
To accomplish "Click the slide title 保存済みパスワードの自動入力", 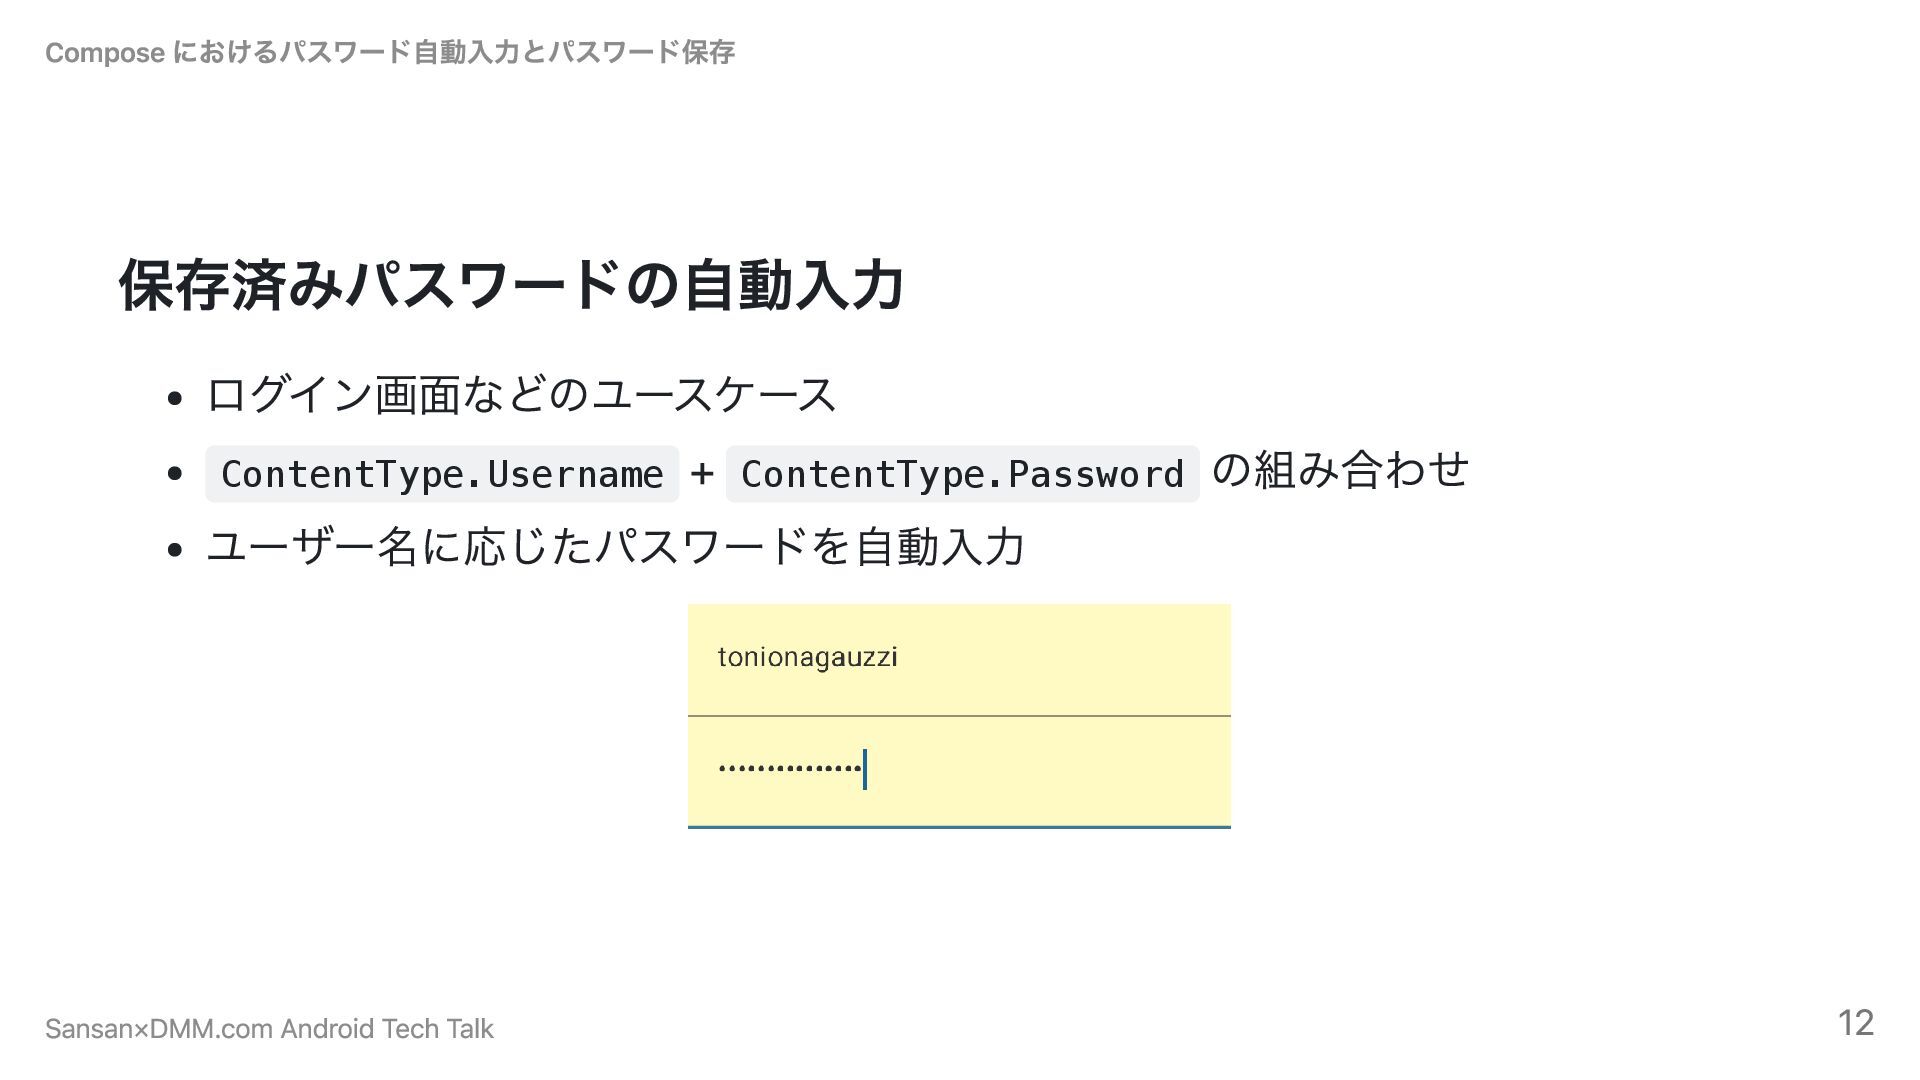I will click(x=512, y=285).
